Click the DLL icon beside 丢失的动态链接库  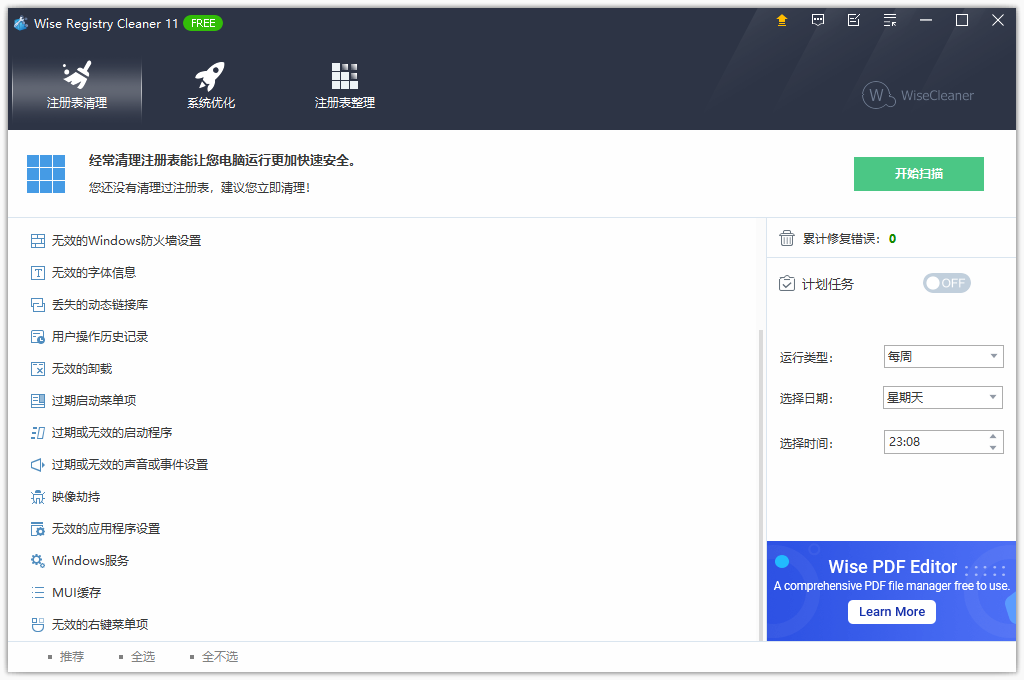[x=38, y=305]
